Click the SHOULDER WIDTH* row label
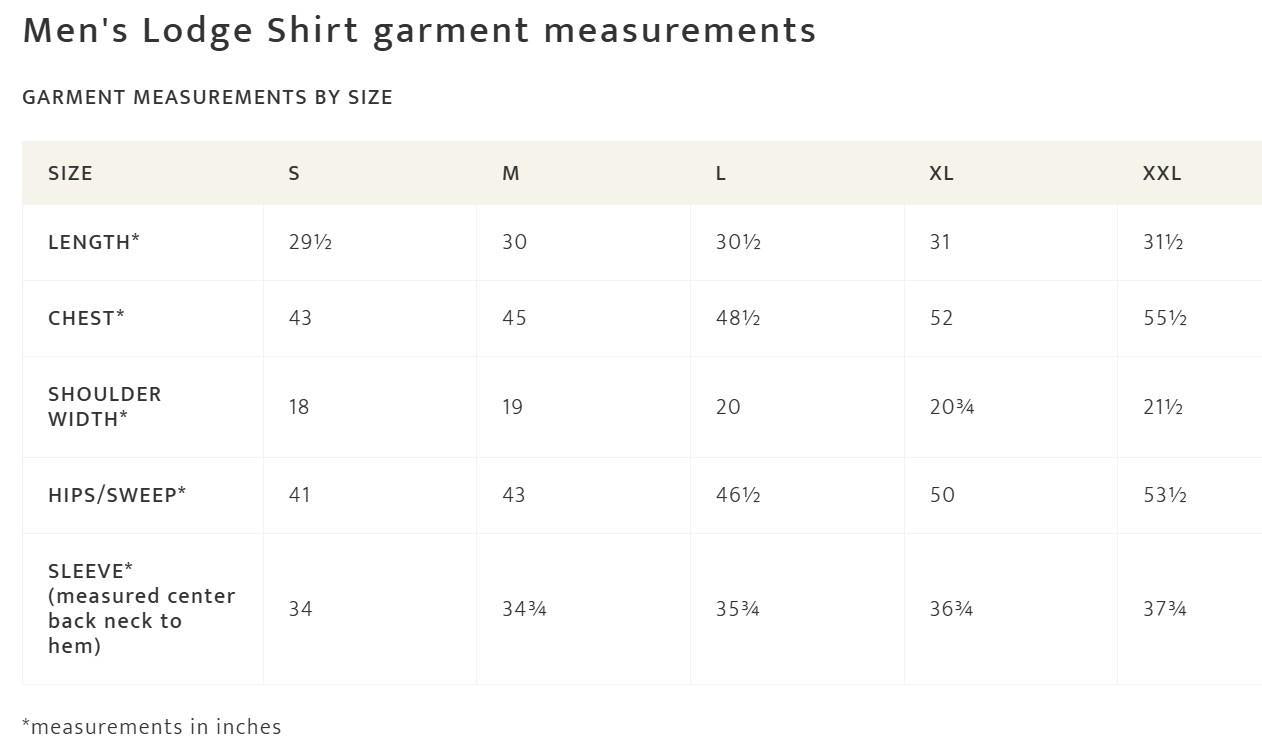The width and height of the screenshot is (1262, 740). [105, 407]
